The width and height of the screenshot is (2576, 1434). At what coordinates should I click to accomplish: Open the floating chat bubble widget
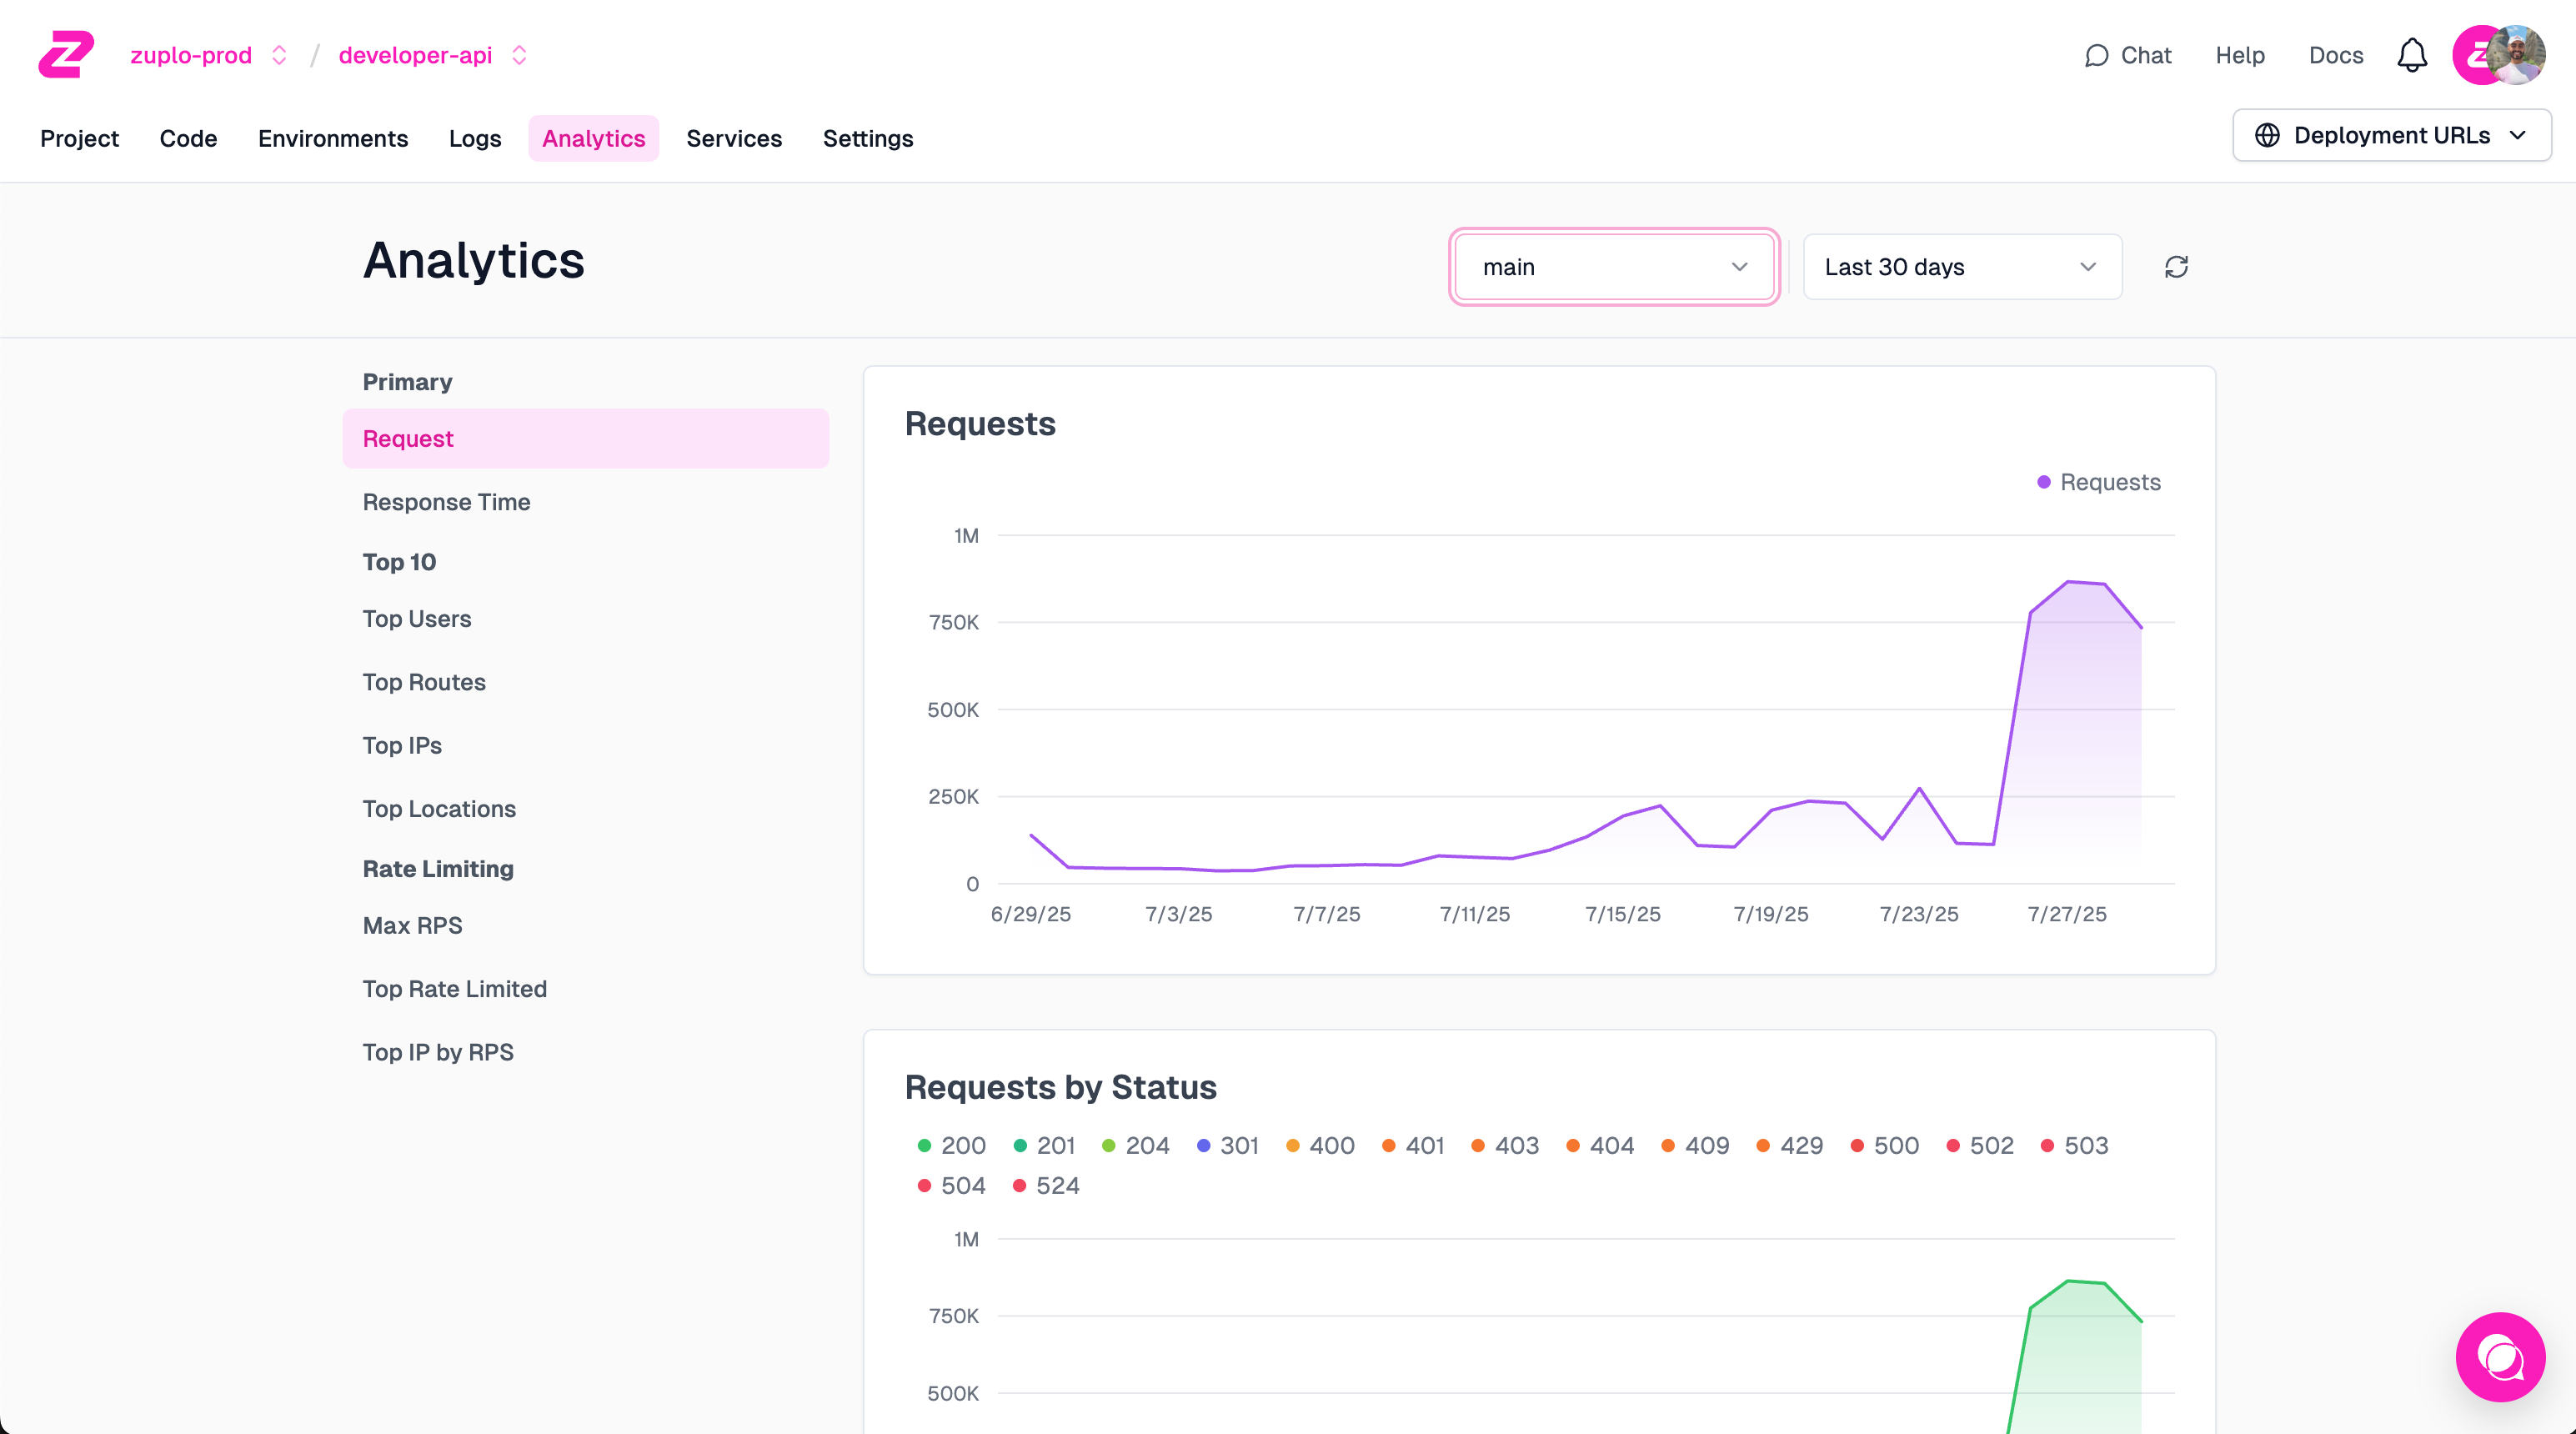point(2499,1356)
